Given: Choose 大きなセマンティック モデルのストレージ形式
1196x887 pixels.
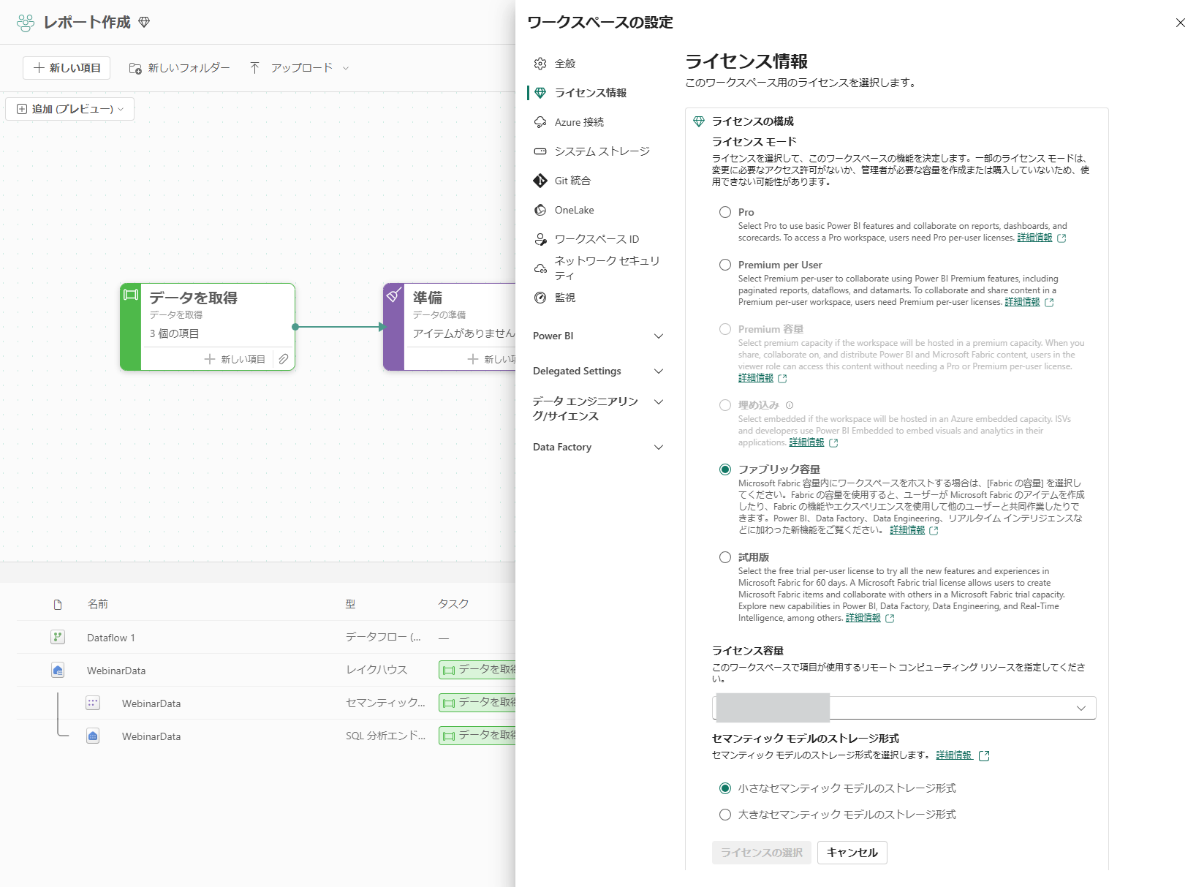Looking at the screenshot, I should click(x=725, y=815).
